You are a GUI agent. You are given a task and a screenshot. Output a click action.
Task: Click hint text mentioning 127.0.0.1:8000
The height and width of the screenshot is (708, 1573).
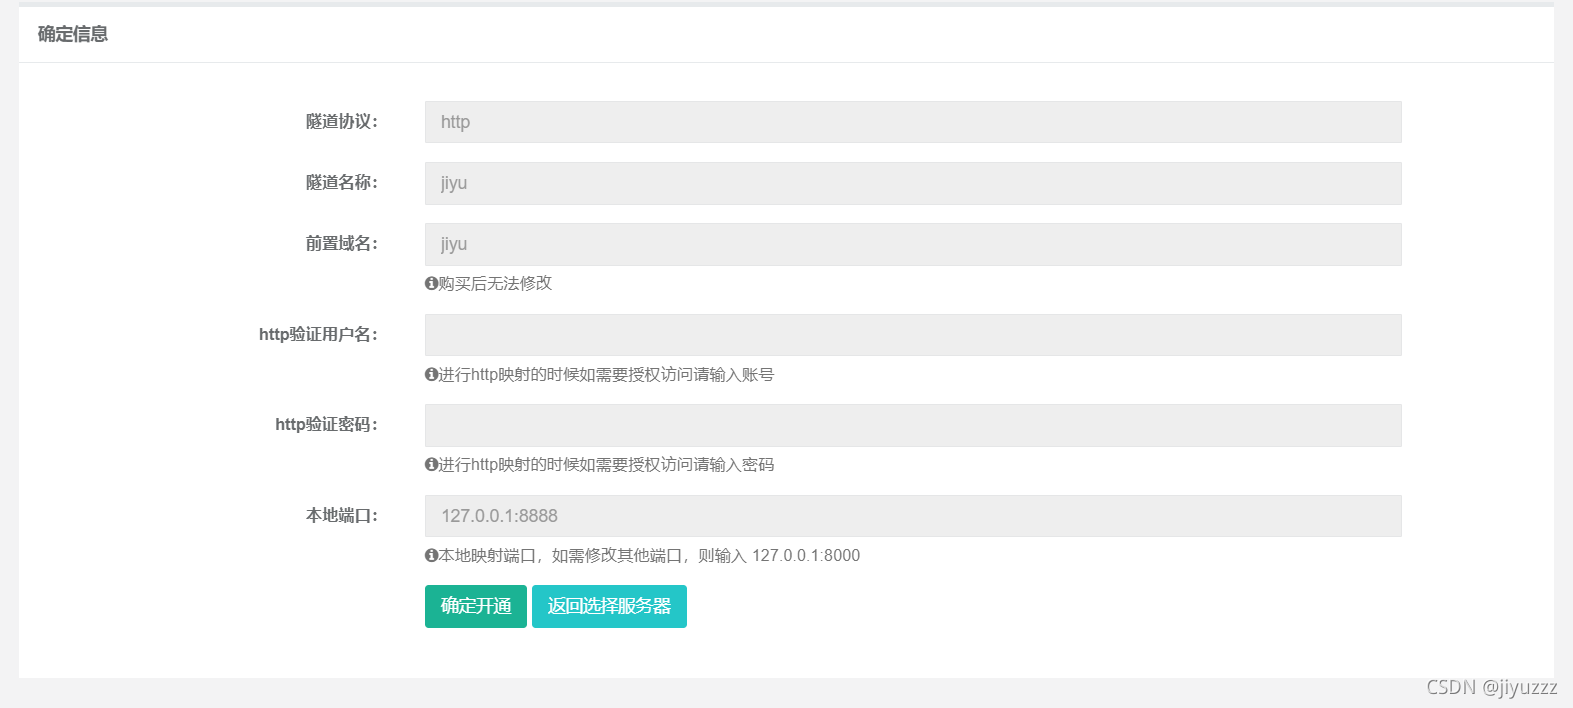[x=649, y=555]
